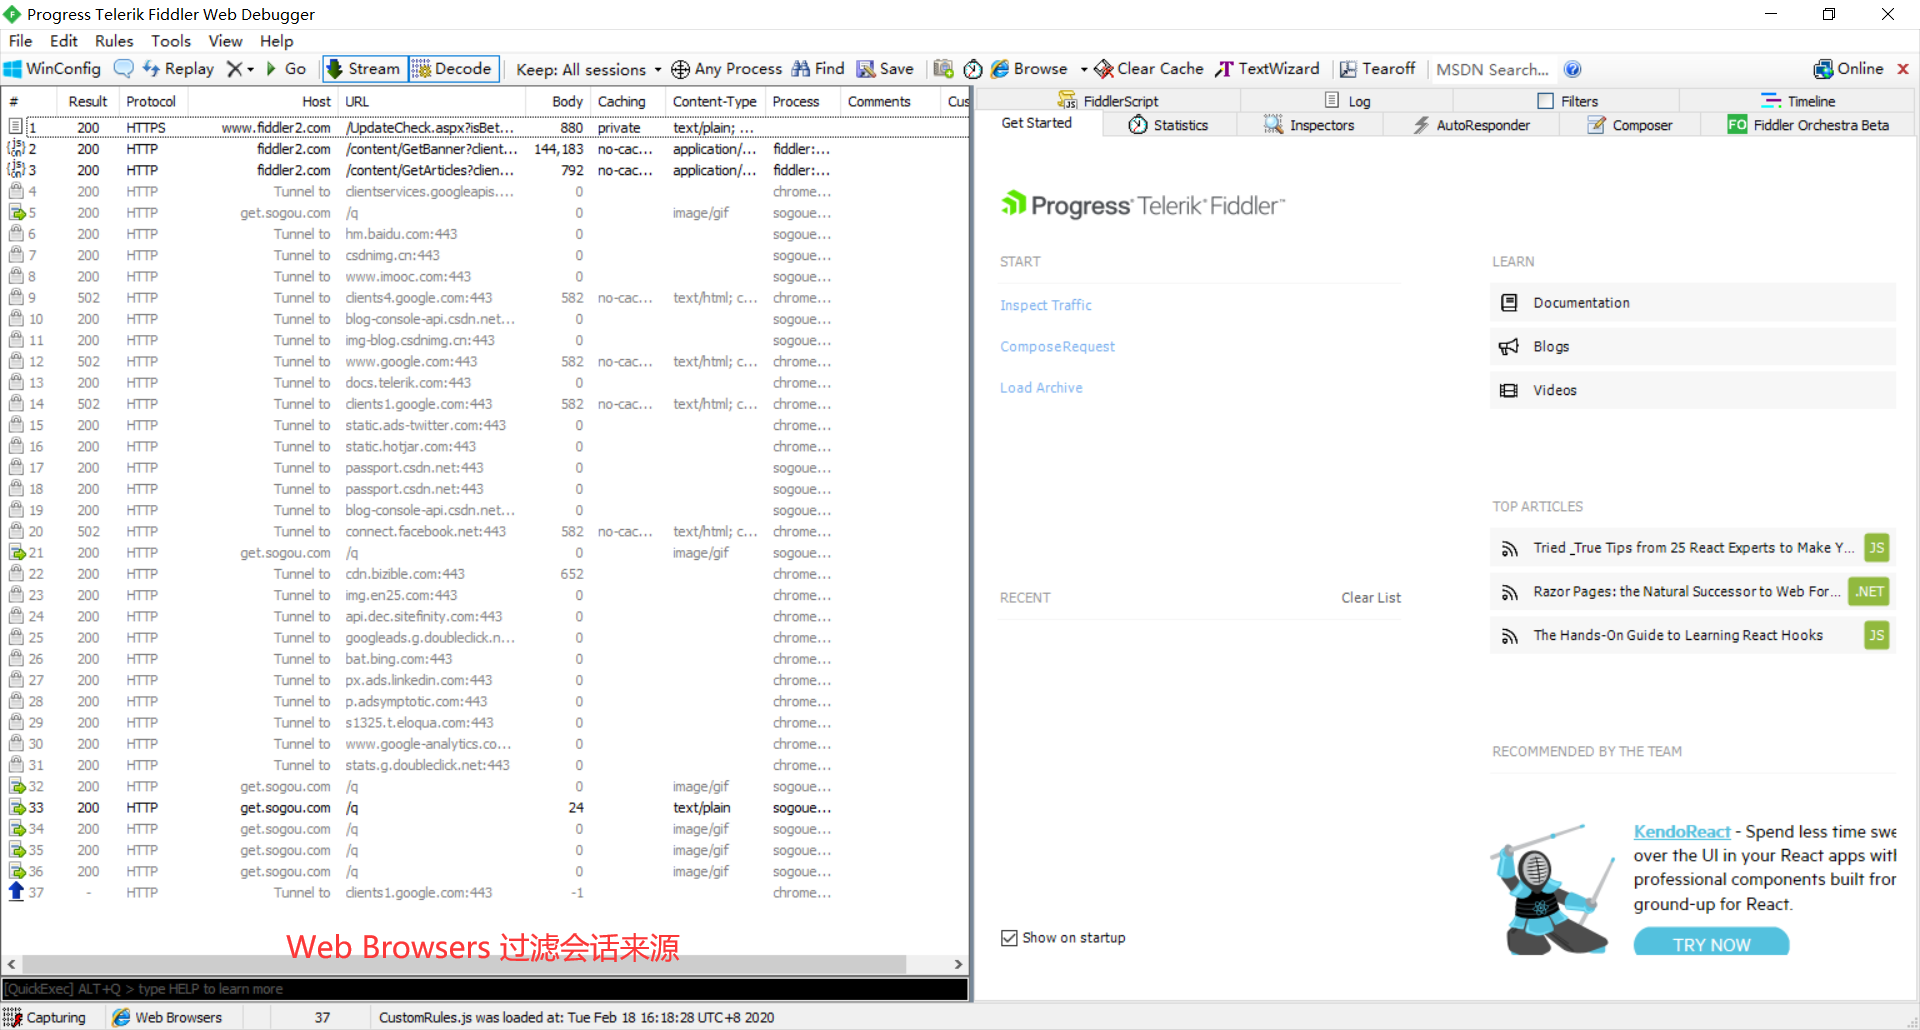The height and width of the screenshot is (1030, 1920).
Task: Open Hands-On Guide to React Hooks article
Action: click(x=1692, y=636)
